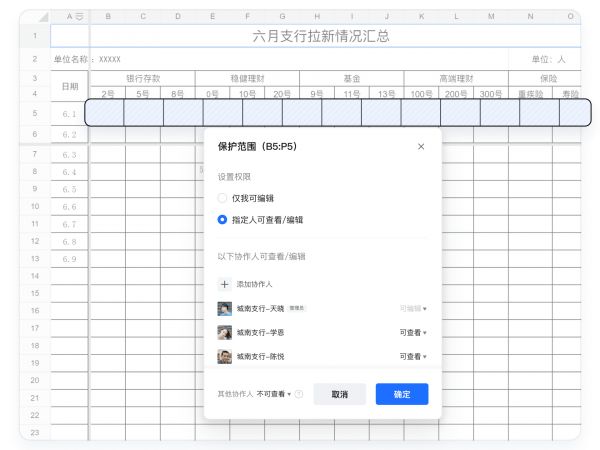Click the title cell 六月支行拉新情况汇总
600x450 pixels.
click(x=320, y=37)
